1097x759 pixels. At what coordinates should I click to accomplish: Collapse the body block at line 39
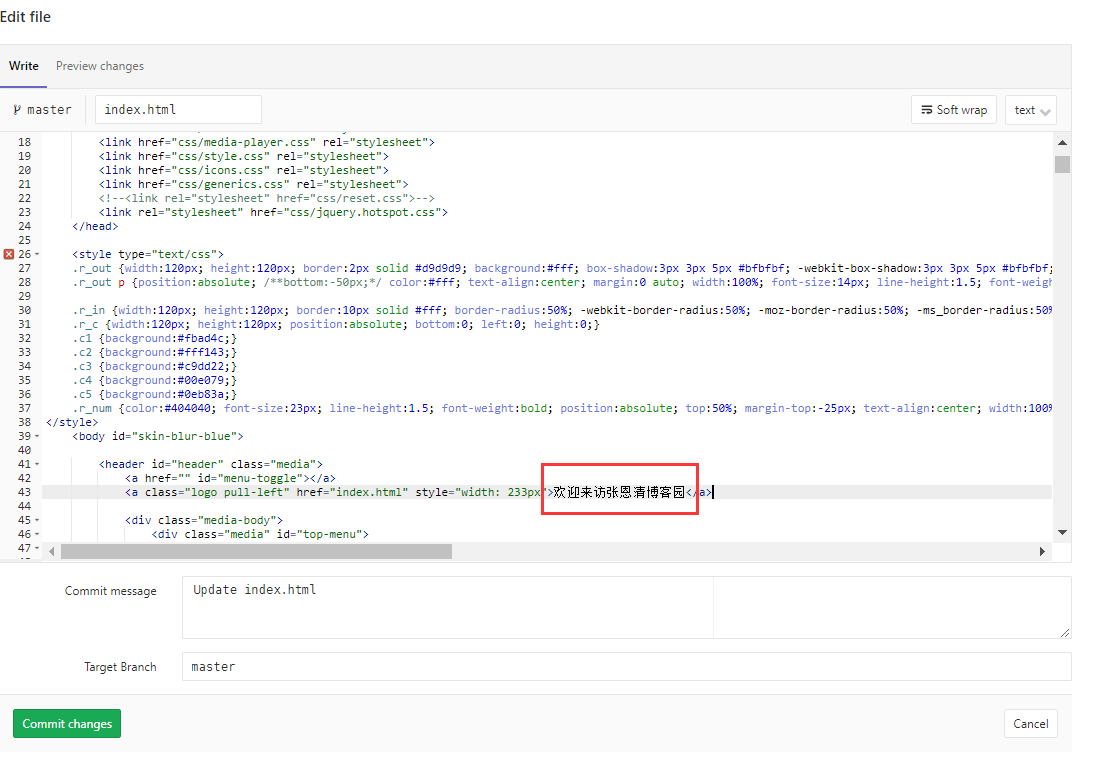pyautogui.click(x=35, y=435)
